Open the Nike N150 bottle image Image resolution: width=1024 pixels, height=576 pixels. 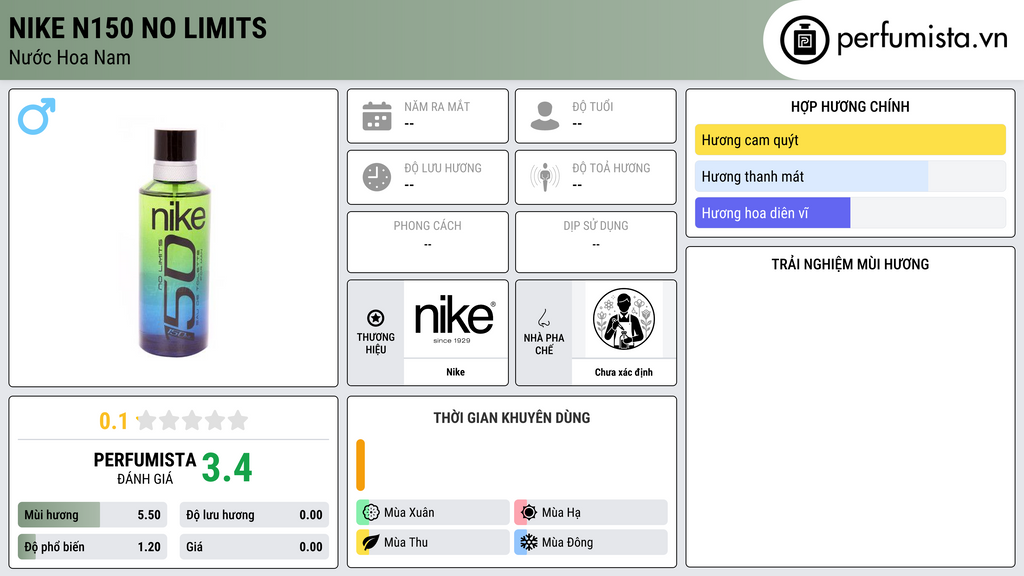pos(174,242)
